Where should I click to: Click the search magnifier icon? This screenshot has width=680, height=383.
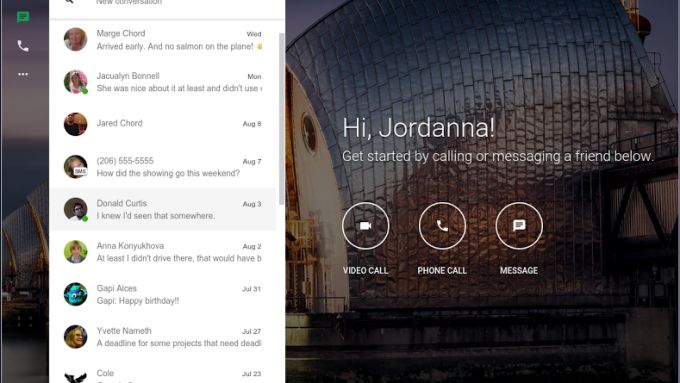(69, 2)
